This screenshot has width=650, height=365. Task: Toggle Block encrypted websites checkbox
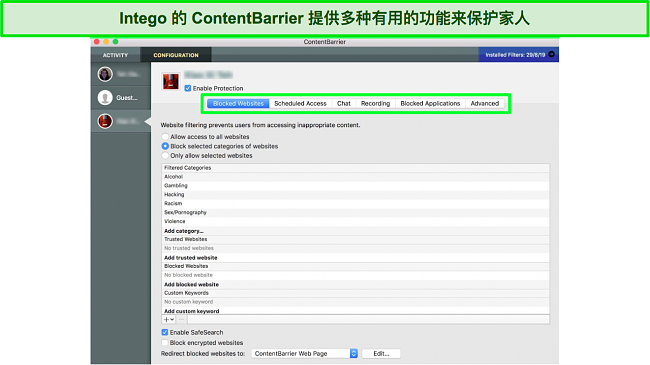pyautogui.click(x=165, y=343)
